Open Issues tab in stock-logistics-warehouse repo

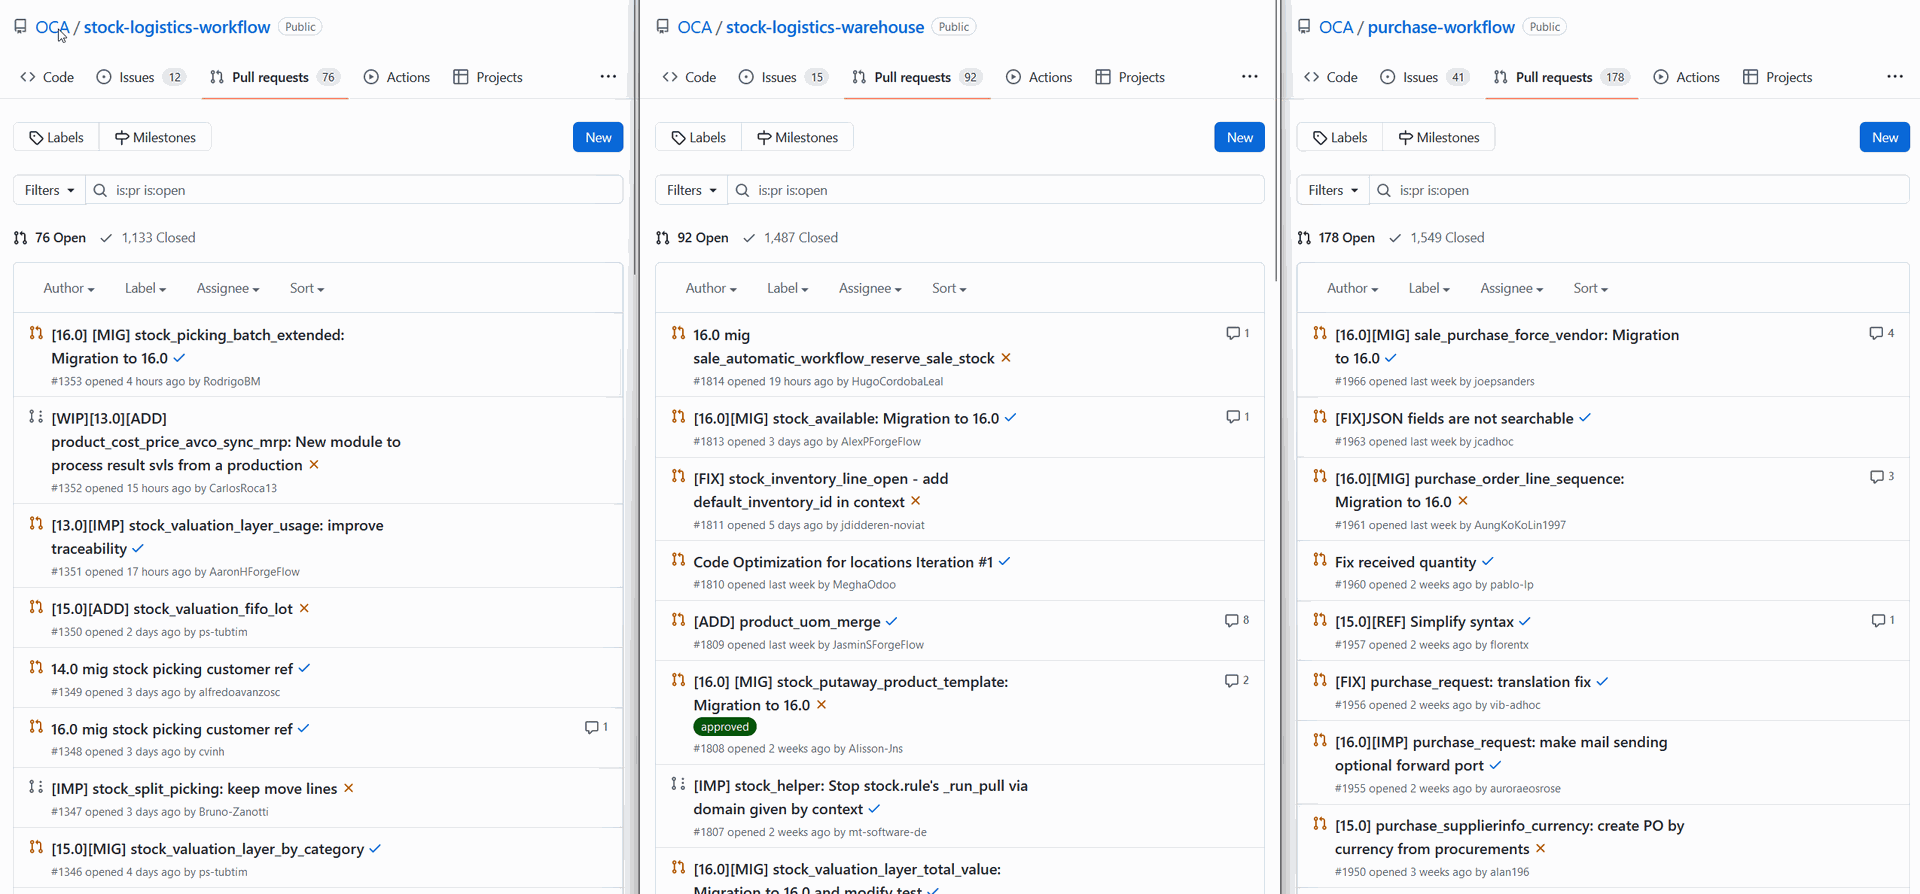coord(782,77)
